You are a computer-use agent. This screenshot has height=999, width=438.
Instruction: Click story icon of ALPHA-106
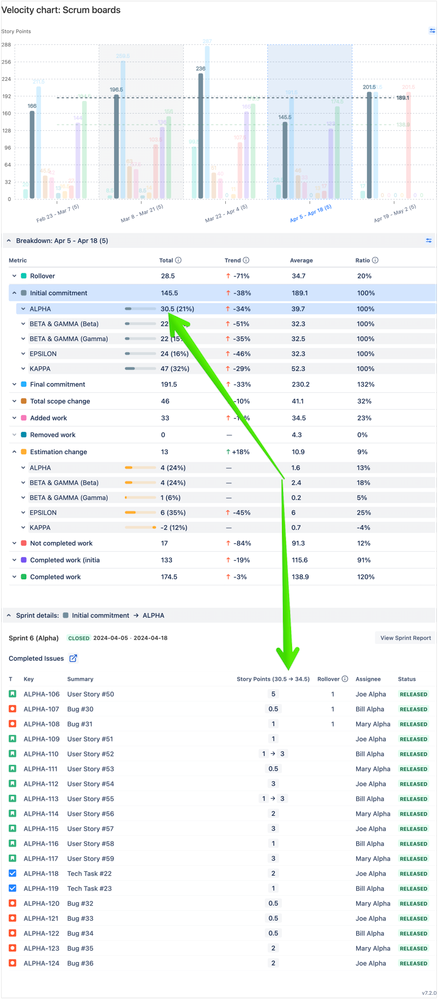tap(12, 694)
